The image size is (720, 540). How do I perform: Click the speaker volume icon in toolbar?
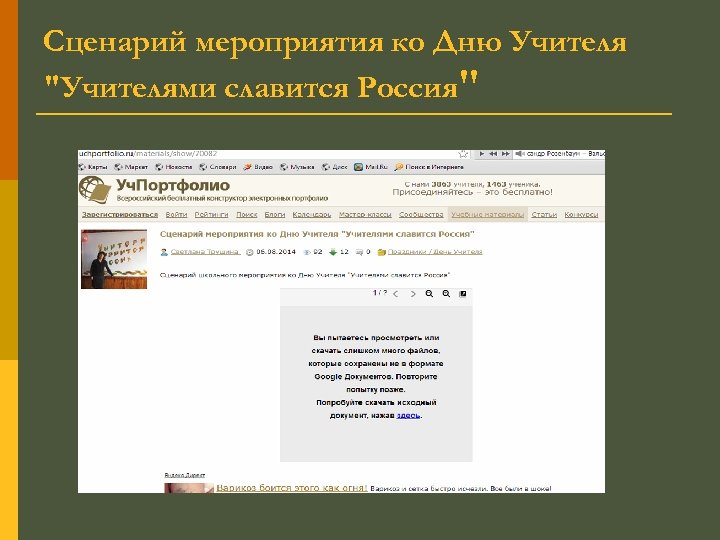click(519, 154)
